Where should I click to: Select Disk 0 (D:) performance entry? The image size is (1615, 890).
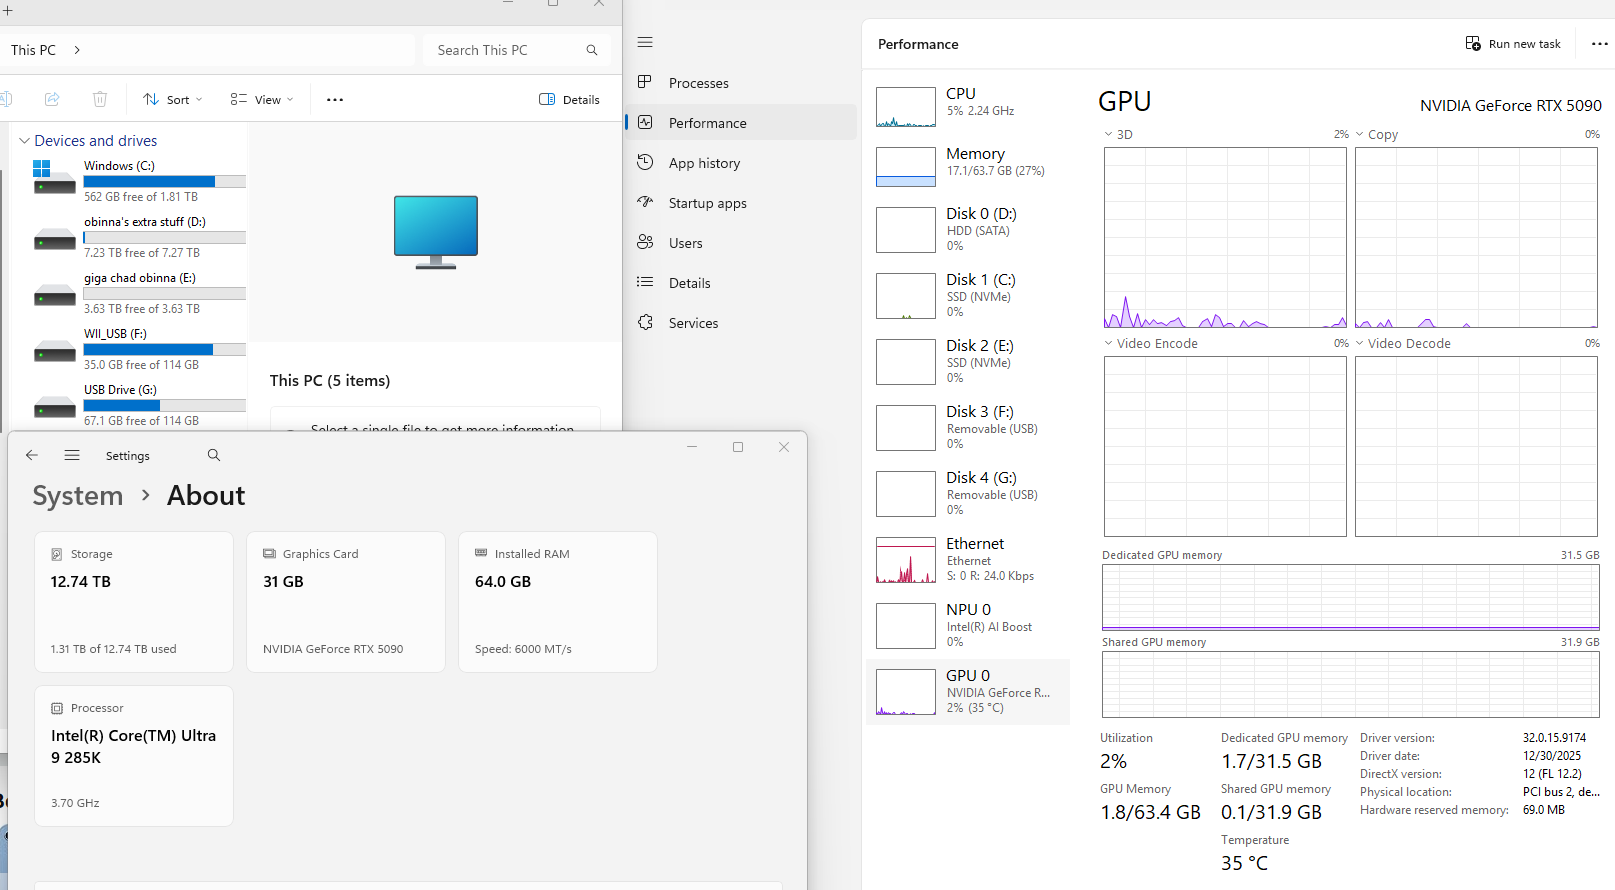(x=968, y=229)
